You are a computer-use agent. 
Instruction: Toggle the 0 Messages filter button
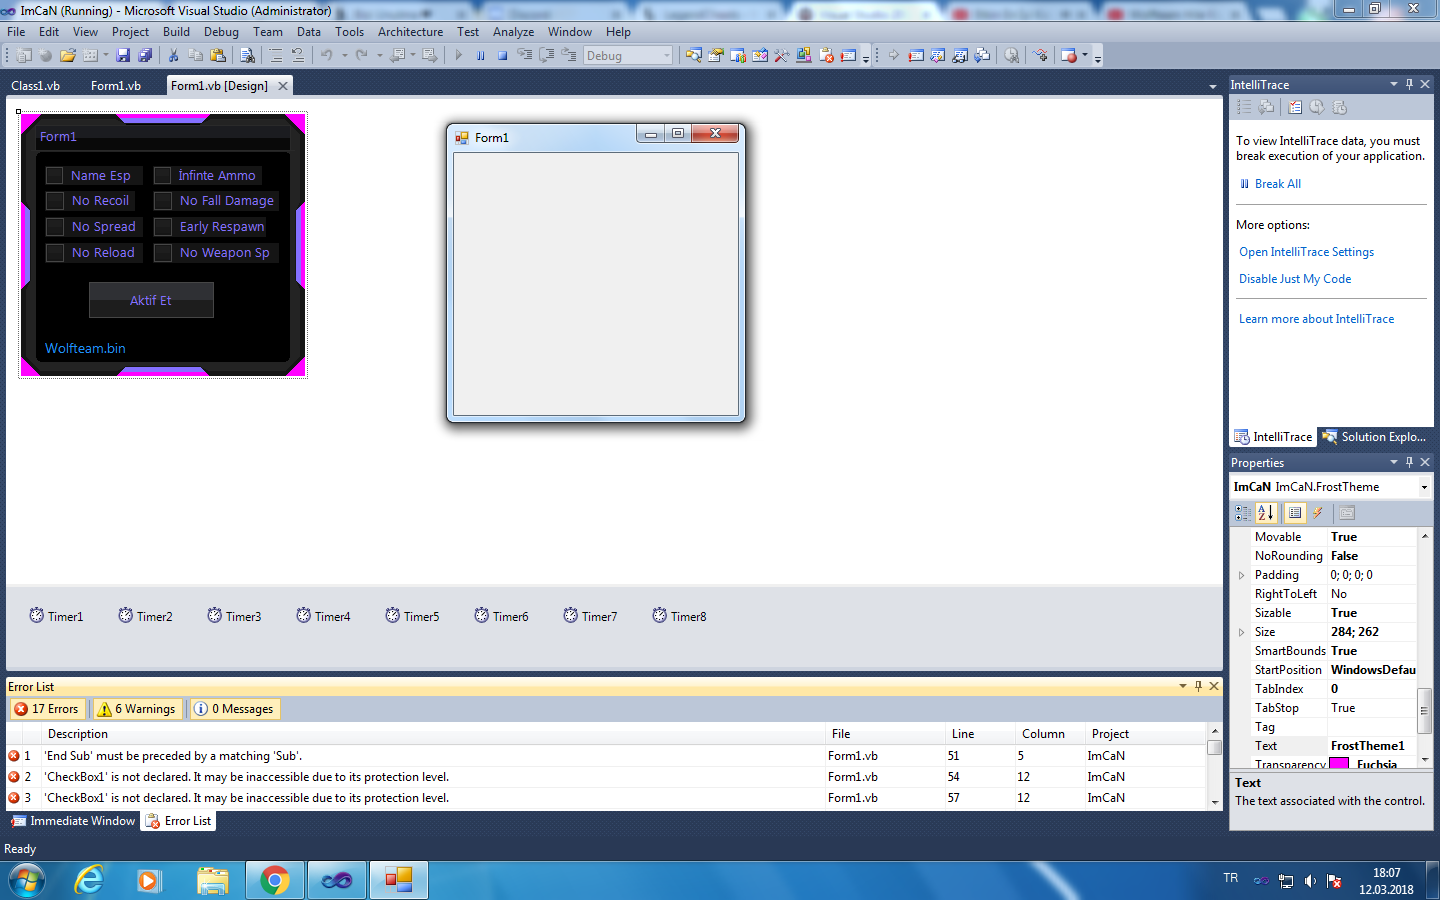235,709
